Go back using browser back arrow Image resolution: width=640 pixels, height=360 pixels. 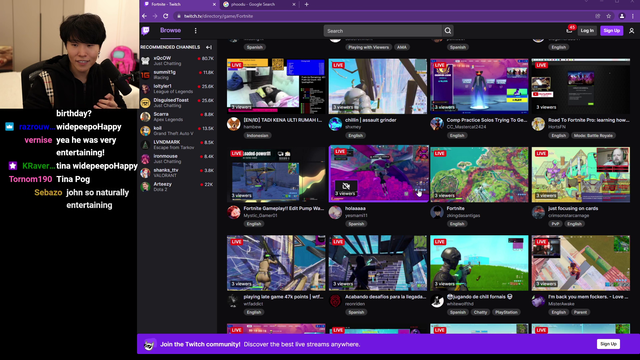point(144,16)
